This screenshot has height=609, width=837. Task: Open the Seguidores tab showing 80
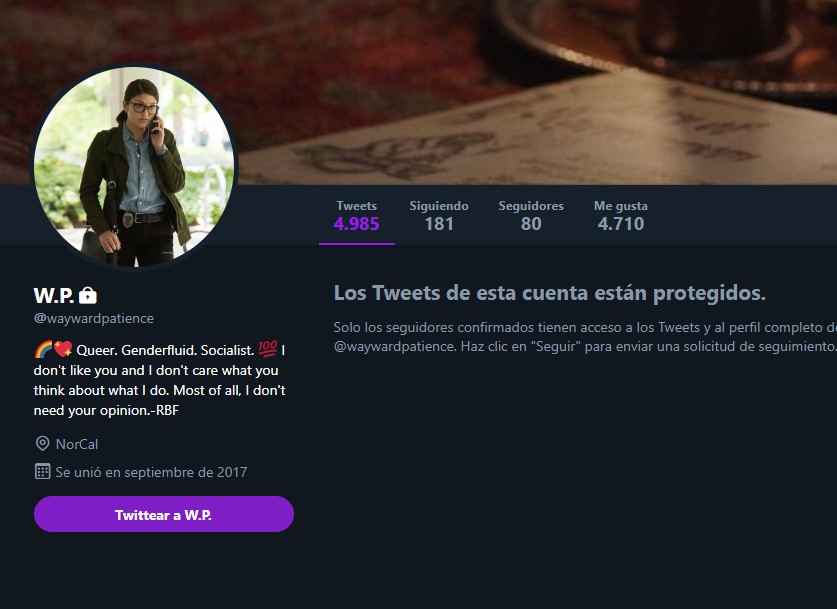531,216
